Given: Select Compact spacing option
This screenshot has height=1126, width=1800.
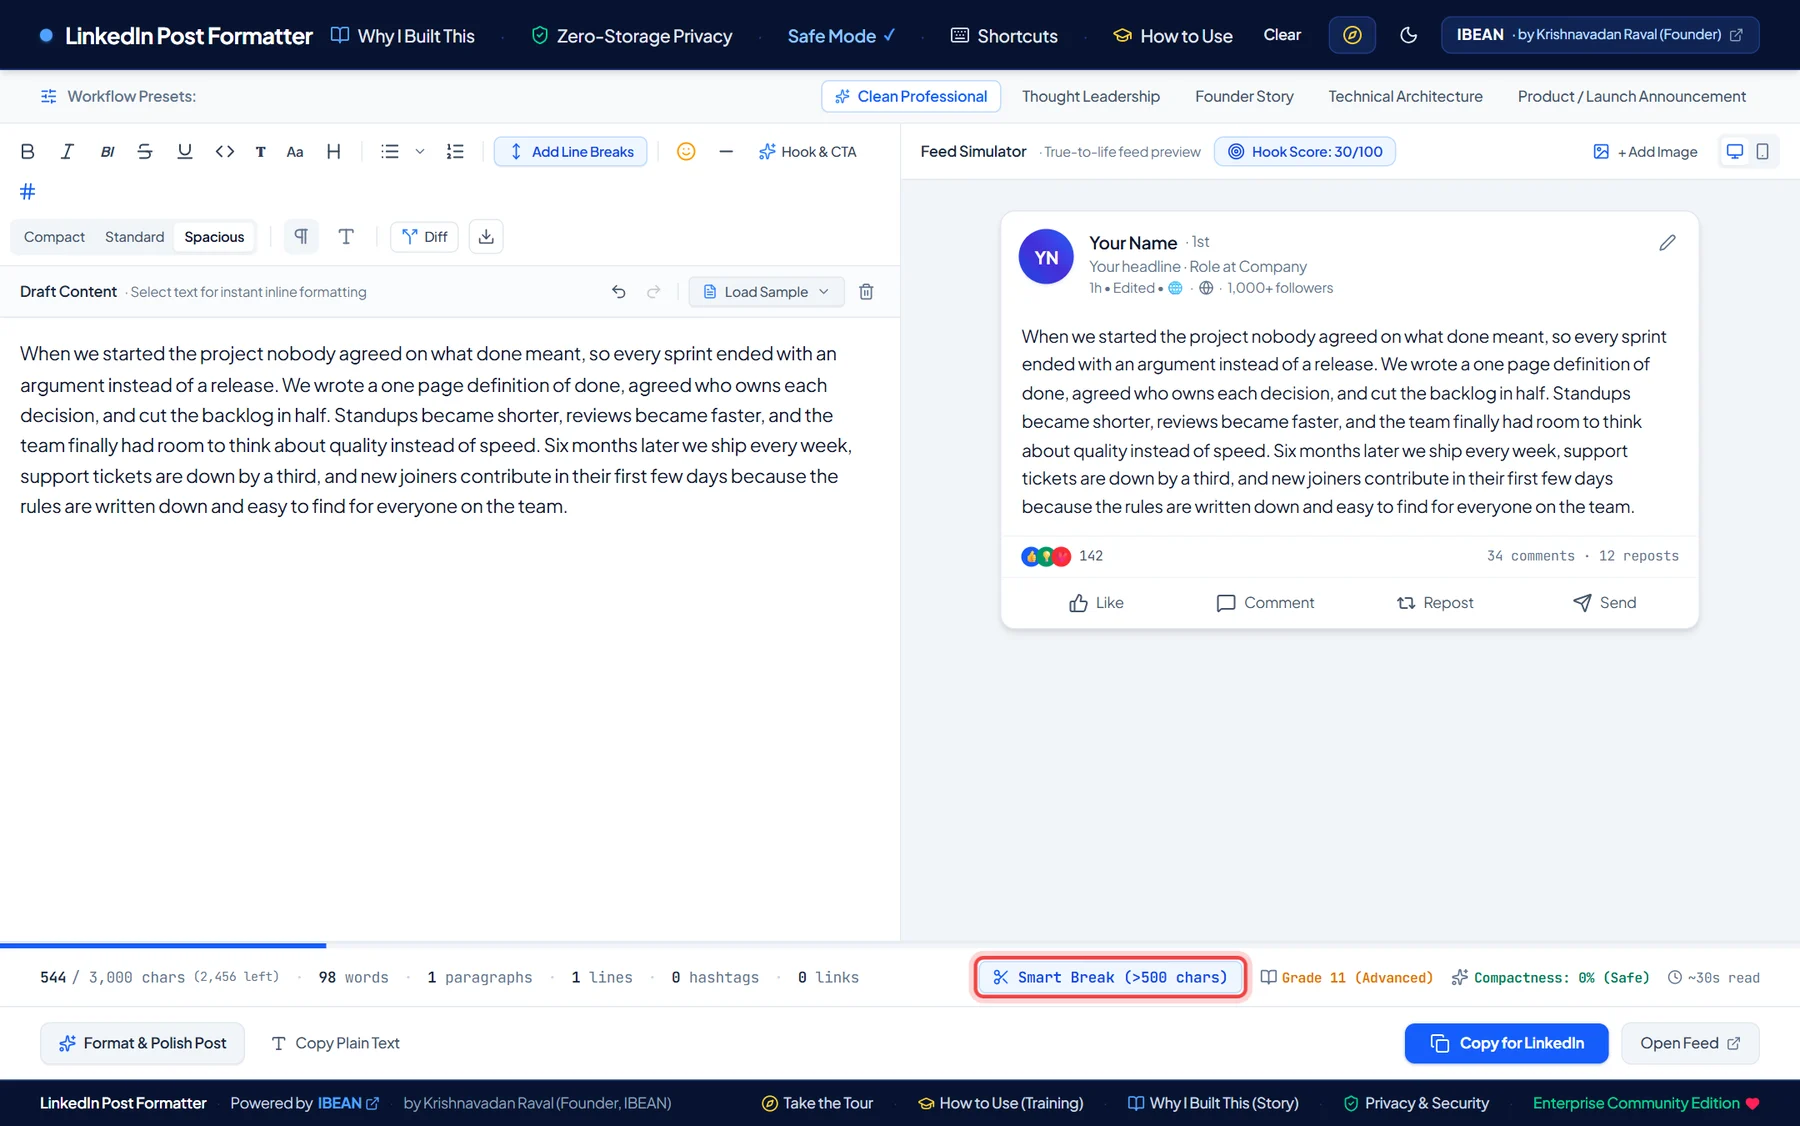Looking at the screenshot, I should click(x=54, y=237).
